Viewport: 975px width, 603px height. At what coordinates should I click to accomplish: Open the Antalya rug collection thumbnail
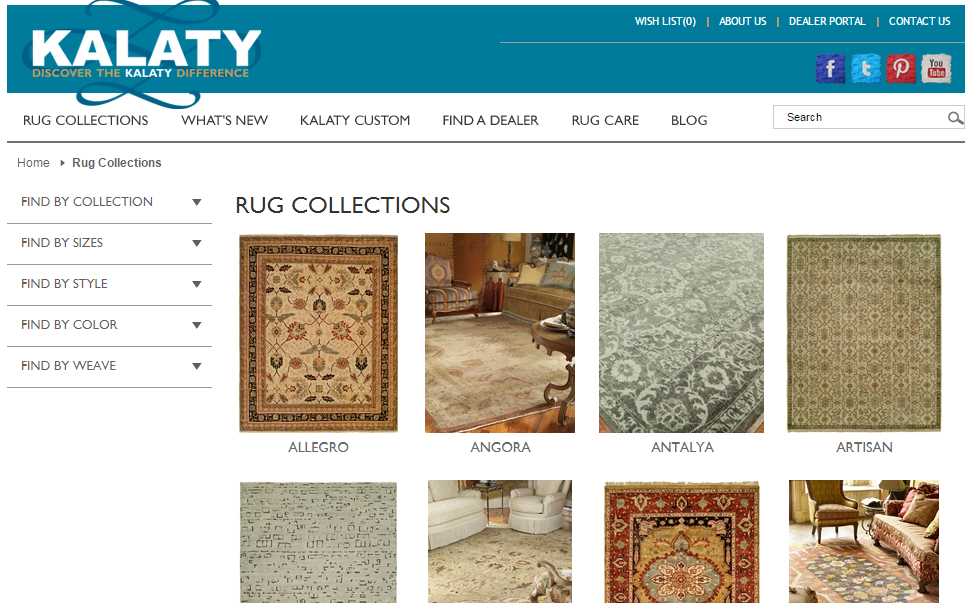coord(682,333)
